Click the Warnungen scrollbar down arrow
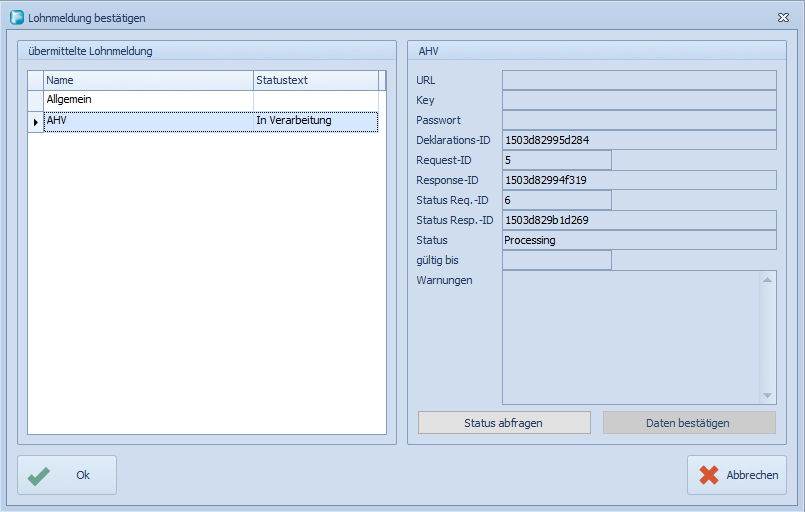Viewport: 805px width, 512px height. [x=768, y=396]
